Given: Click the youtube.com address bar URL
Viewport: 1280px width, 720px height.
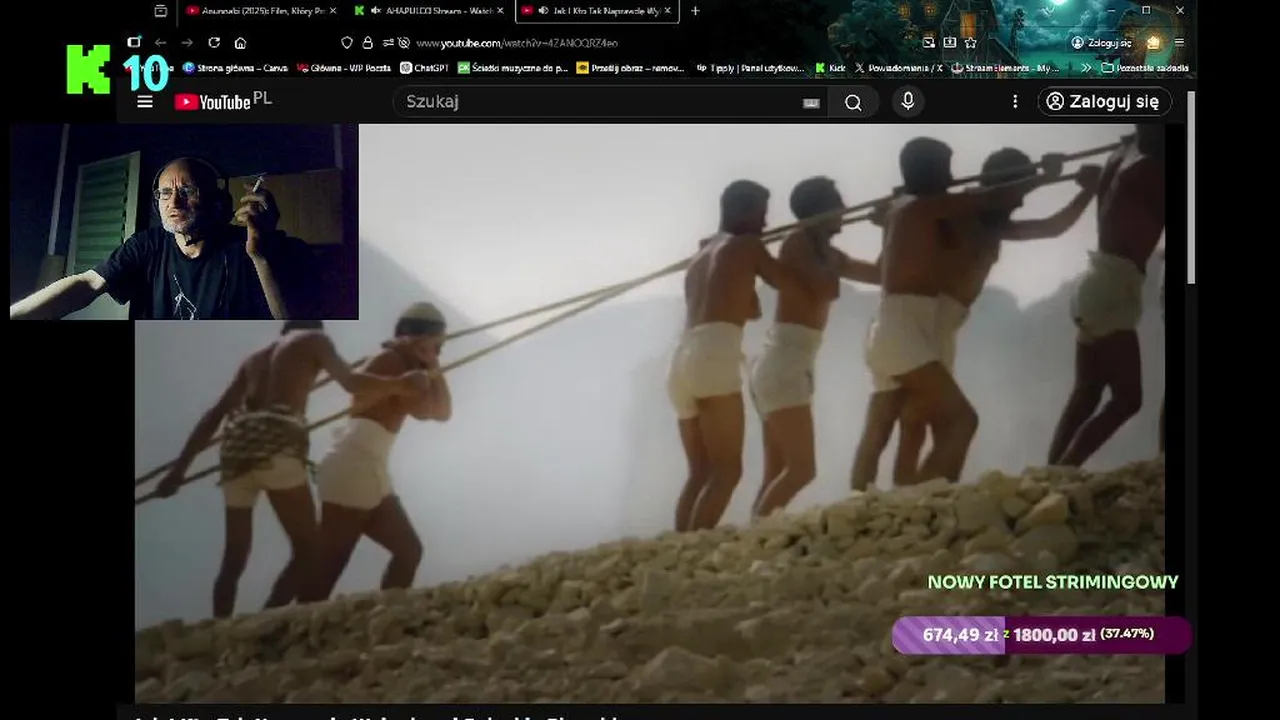Looking at the screenshot, I should [517, 43].
